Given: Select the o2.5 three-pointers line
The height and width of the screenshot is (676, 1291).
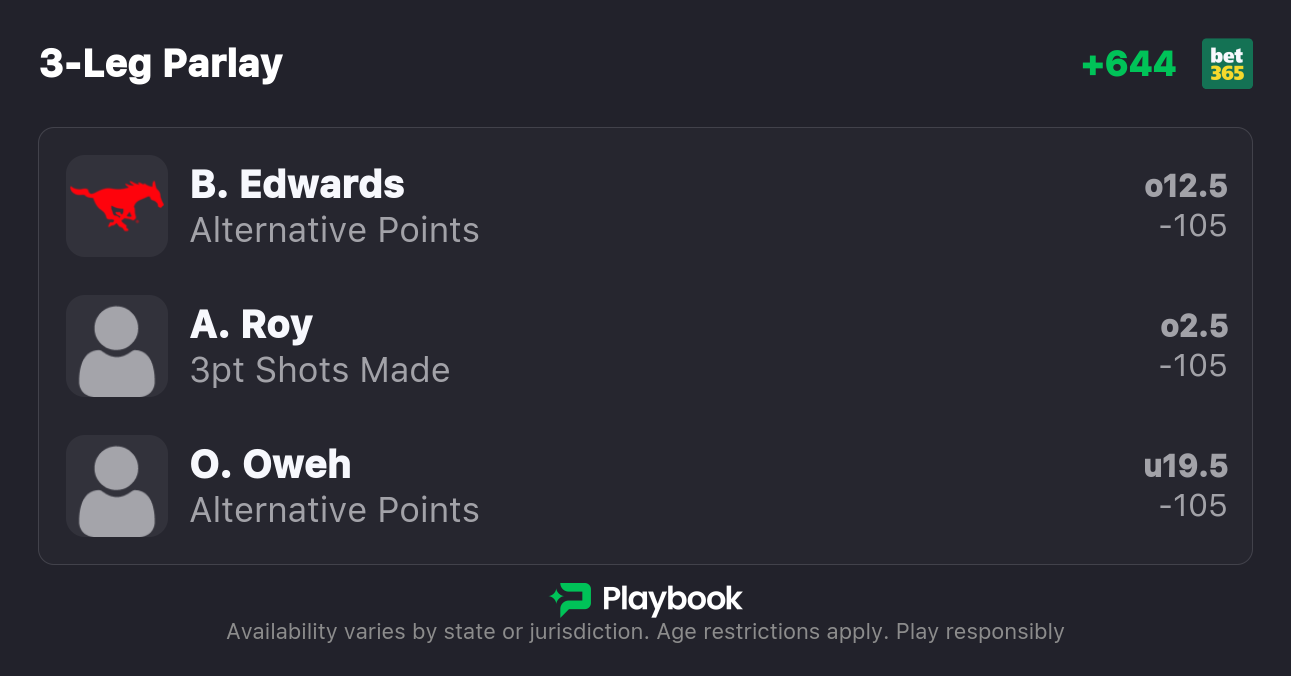Looking at the screenshot, I should (1194, 326).
